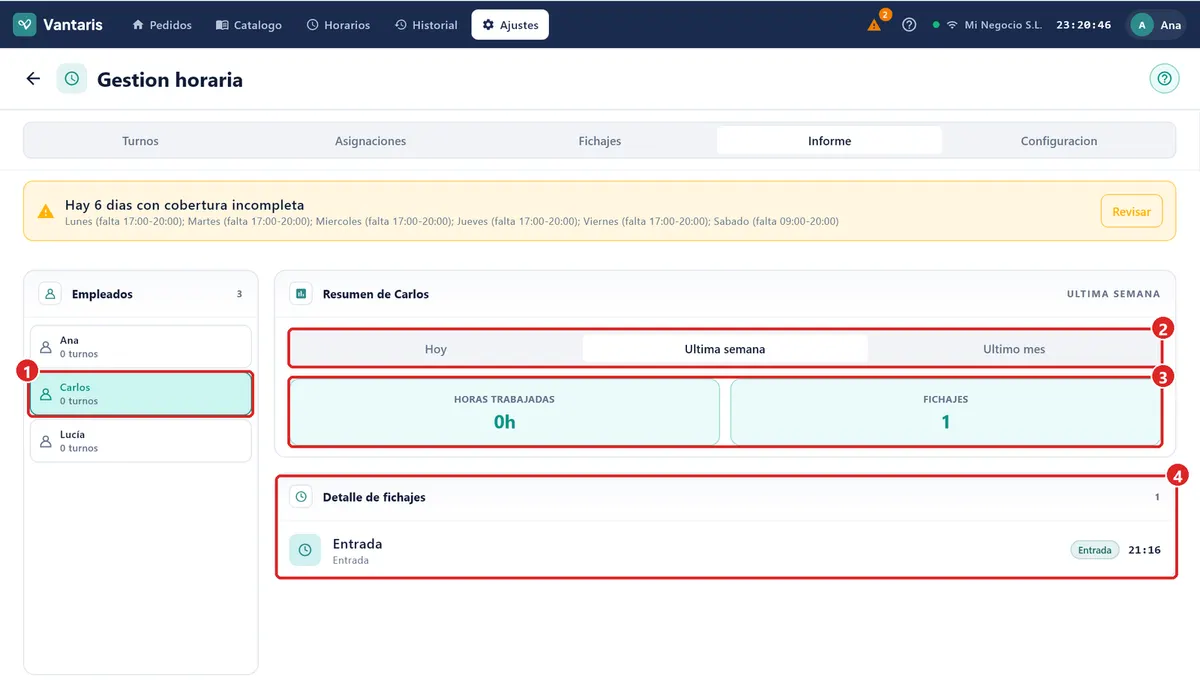Click the chart icon beside Resumen de Carlos
Screen dimensions: 1200x692
301,294
